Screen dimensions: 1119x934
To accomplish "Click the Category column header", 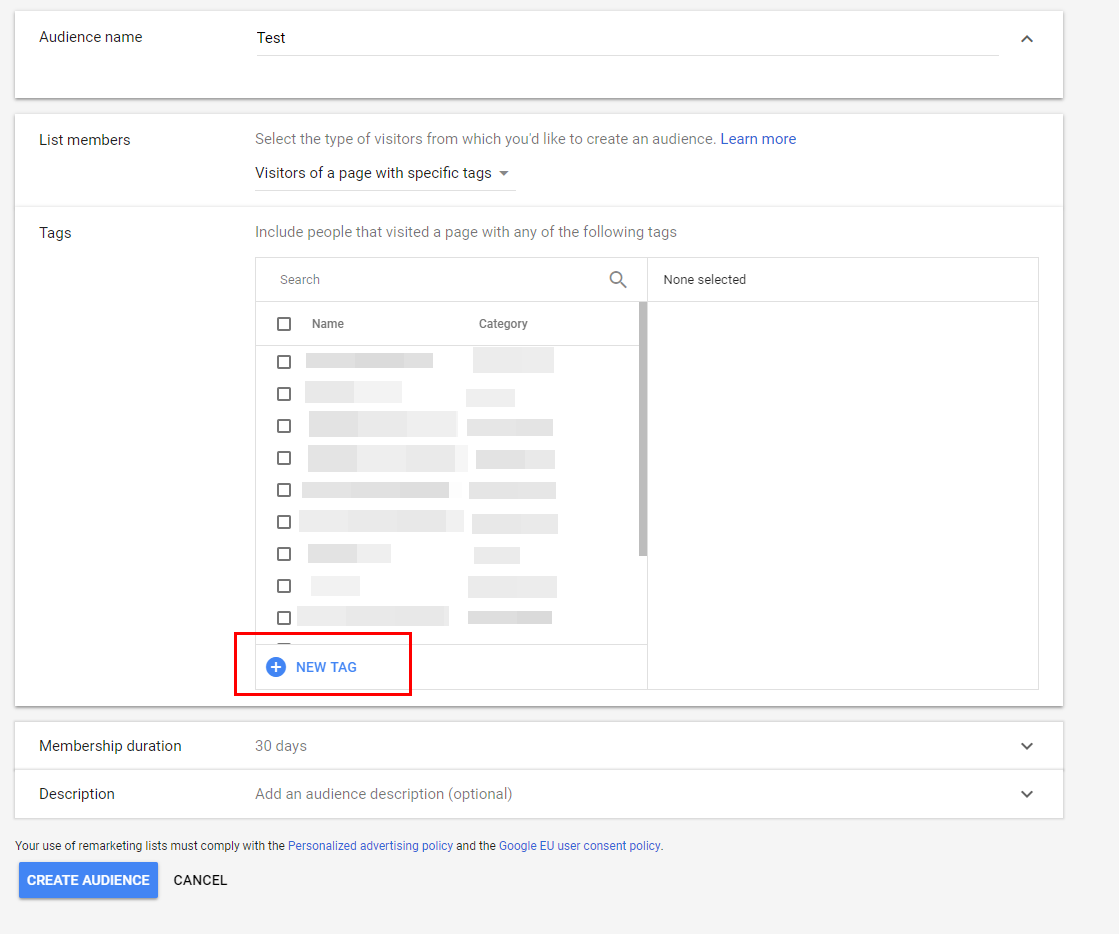I will tap(503, 324).
